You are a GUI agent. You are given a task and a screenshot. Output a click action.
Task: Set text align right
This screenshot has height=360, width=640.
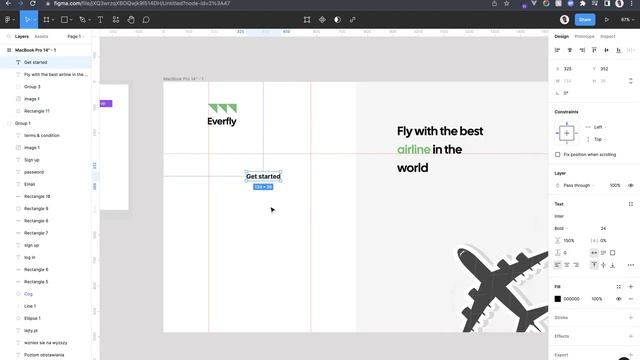click(576, 265)
